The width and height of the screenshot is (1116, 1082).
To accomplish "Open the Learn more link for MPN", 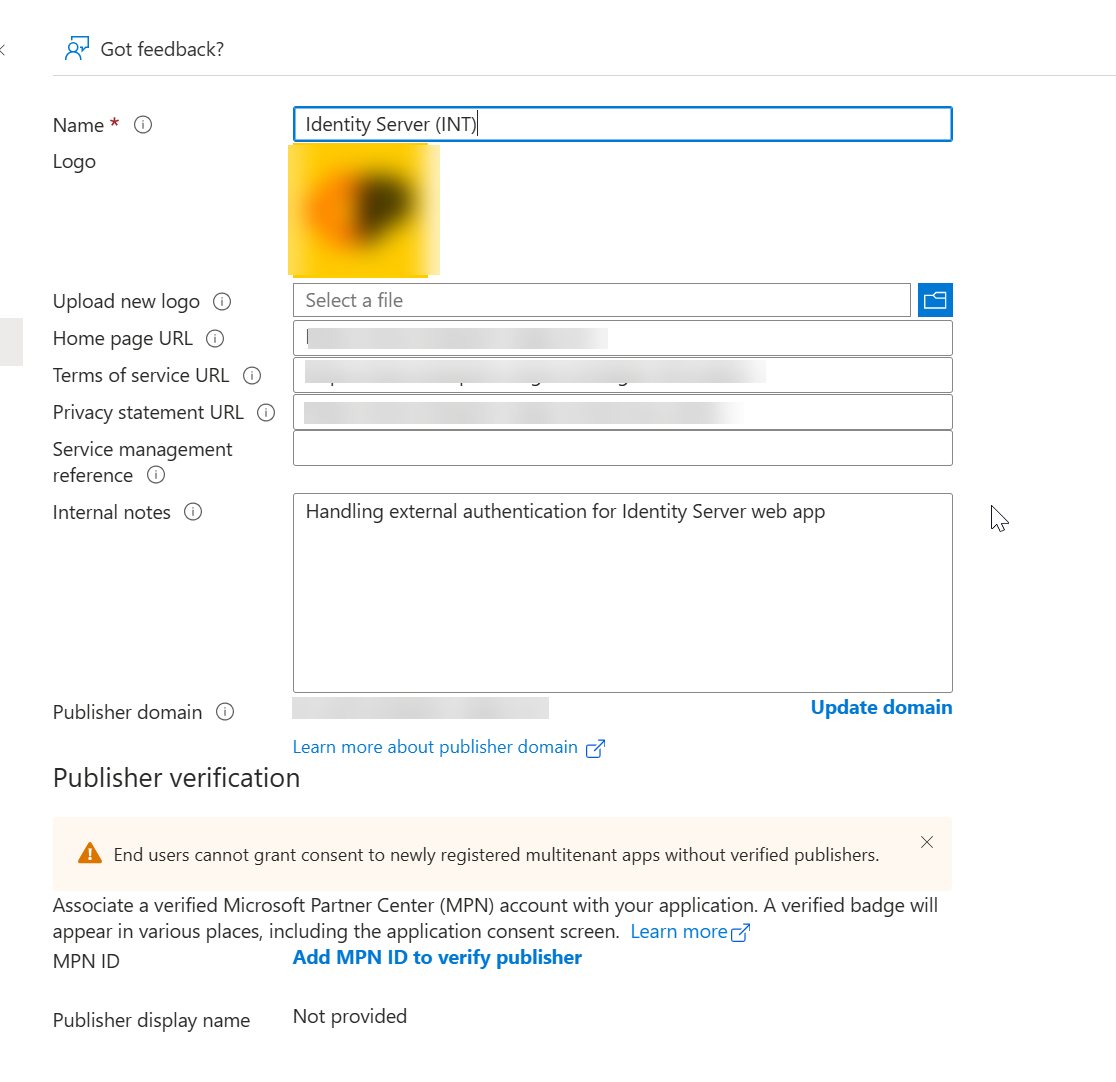I will (x=679, y=932).
